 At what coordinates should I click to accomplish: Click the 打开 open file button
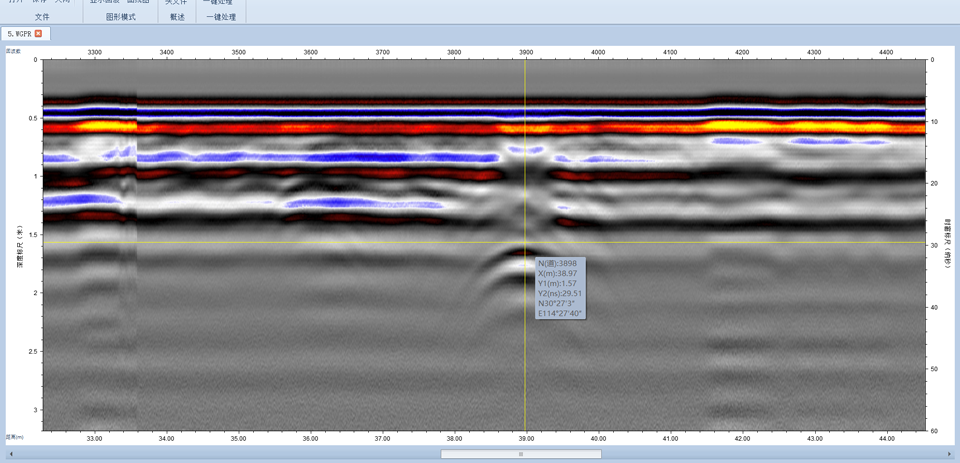pyautogui.click(x=16, y=2)
